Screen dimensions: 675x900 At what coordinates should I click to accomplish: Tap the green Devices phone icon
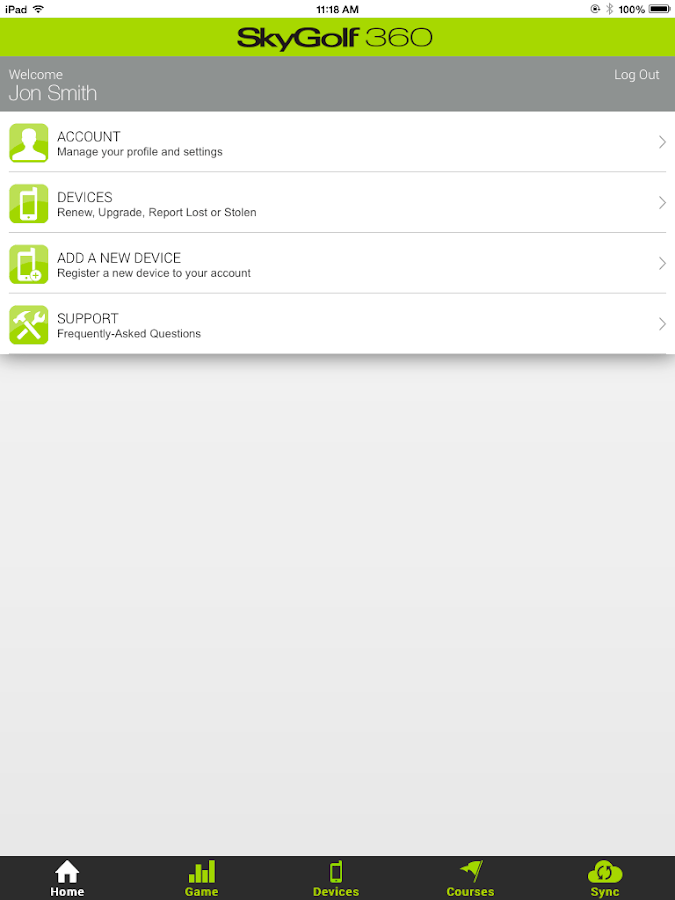29,204
